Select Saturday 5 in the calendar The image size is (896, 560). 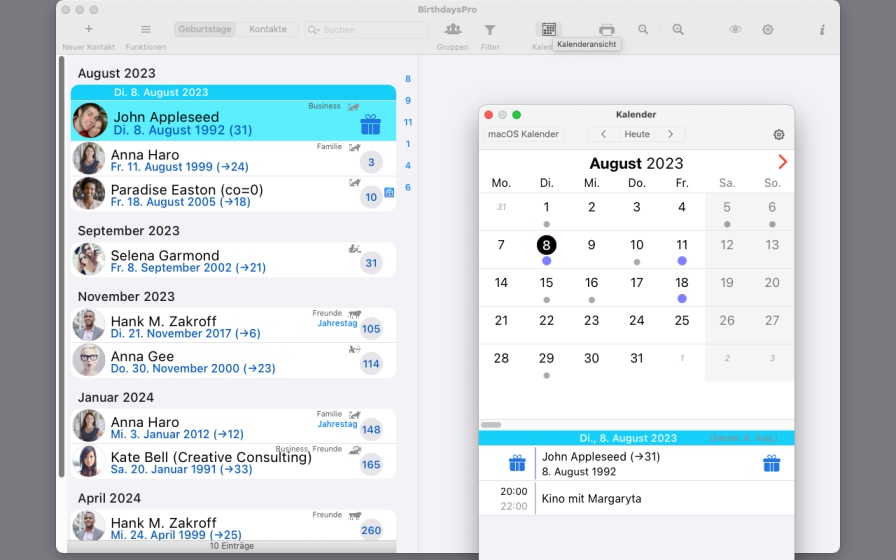pos(727,207)
